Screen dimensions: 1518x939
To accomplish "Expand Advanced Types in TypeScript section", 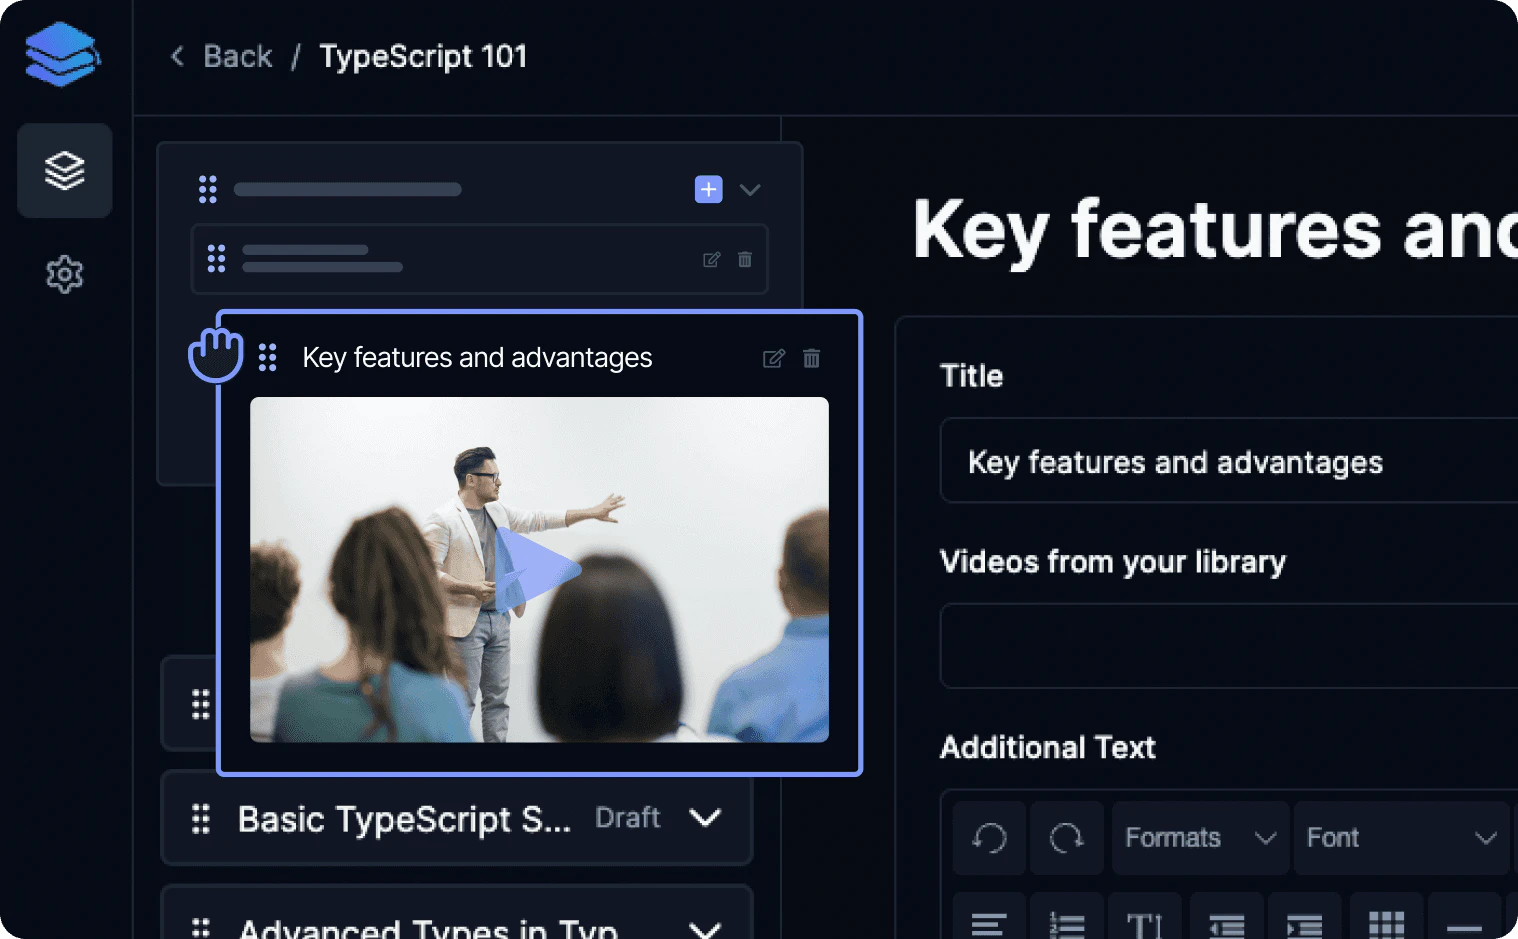I will [x=706, y=928].
